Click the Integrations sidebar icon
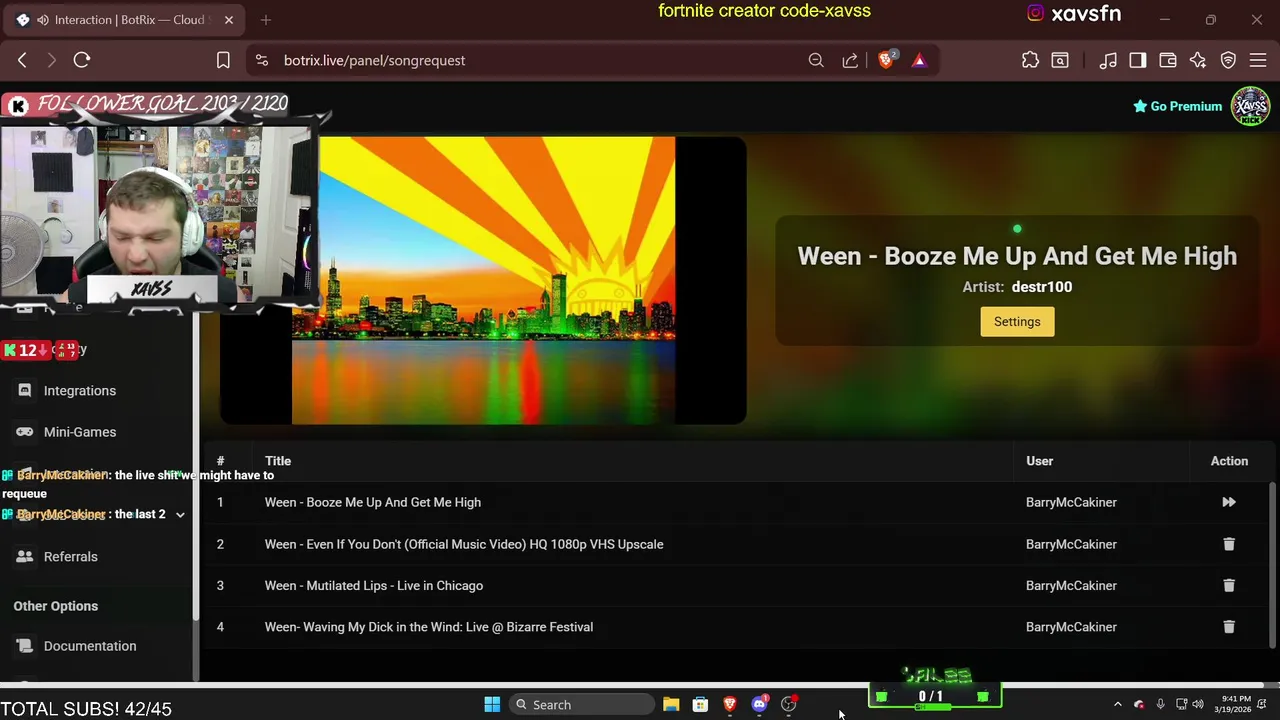Image resolution: width=1280 pixels, height=720 pixels. [x=25, y=391]
